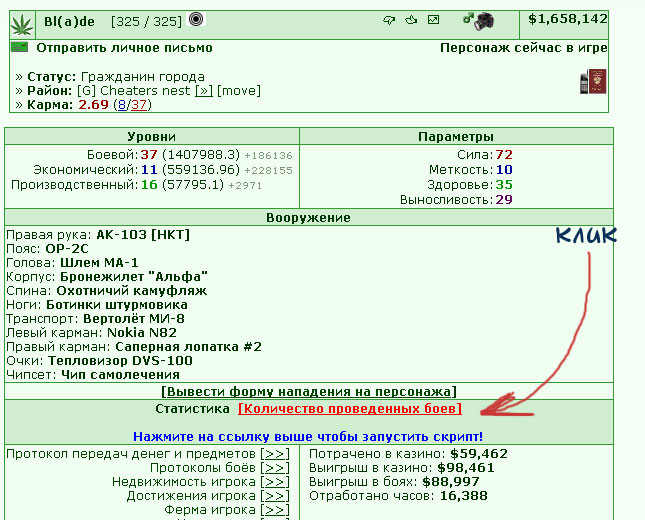This screenshot has height=520, width=645.
Task: Click combat level value 37
Action: coord(149,155)
